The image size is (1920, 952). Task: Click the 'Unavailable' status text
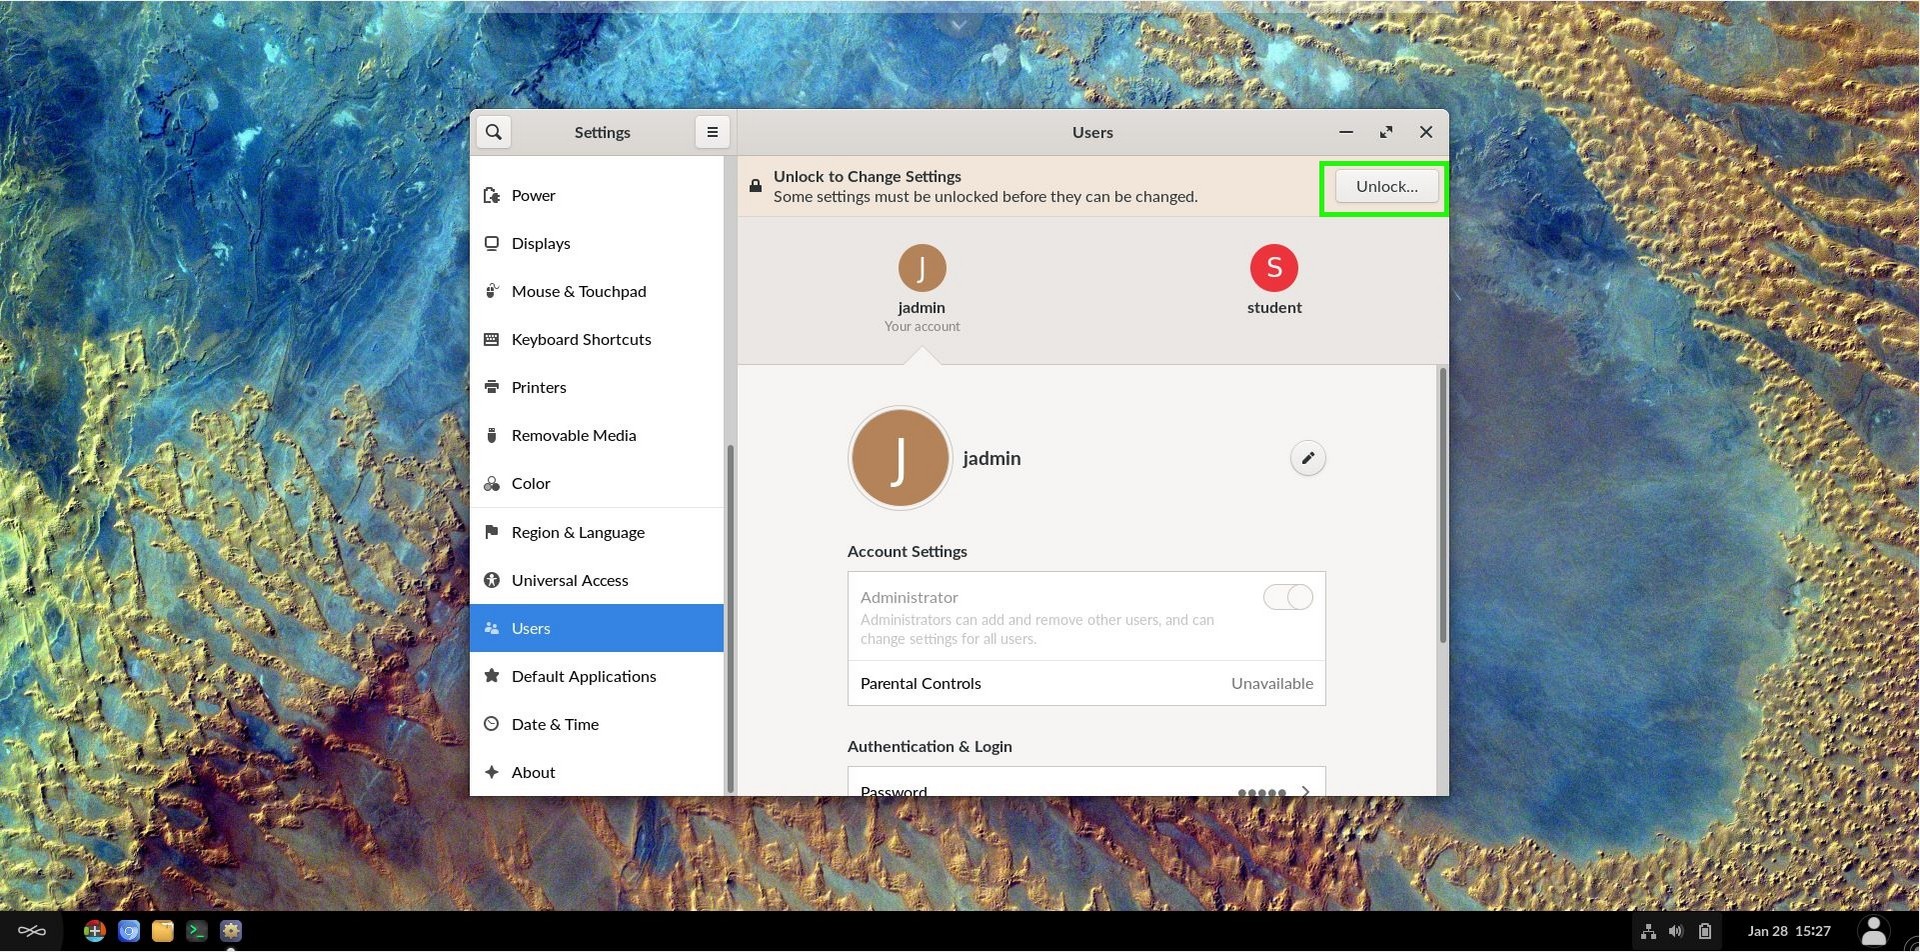tap(1272, 683)
